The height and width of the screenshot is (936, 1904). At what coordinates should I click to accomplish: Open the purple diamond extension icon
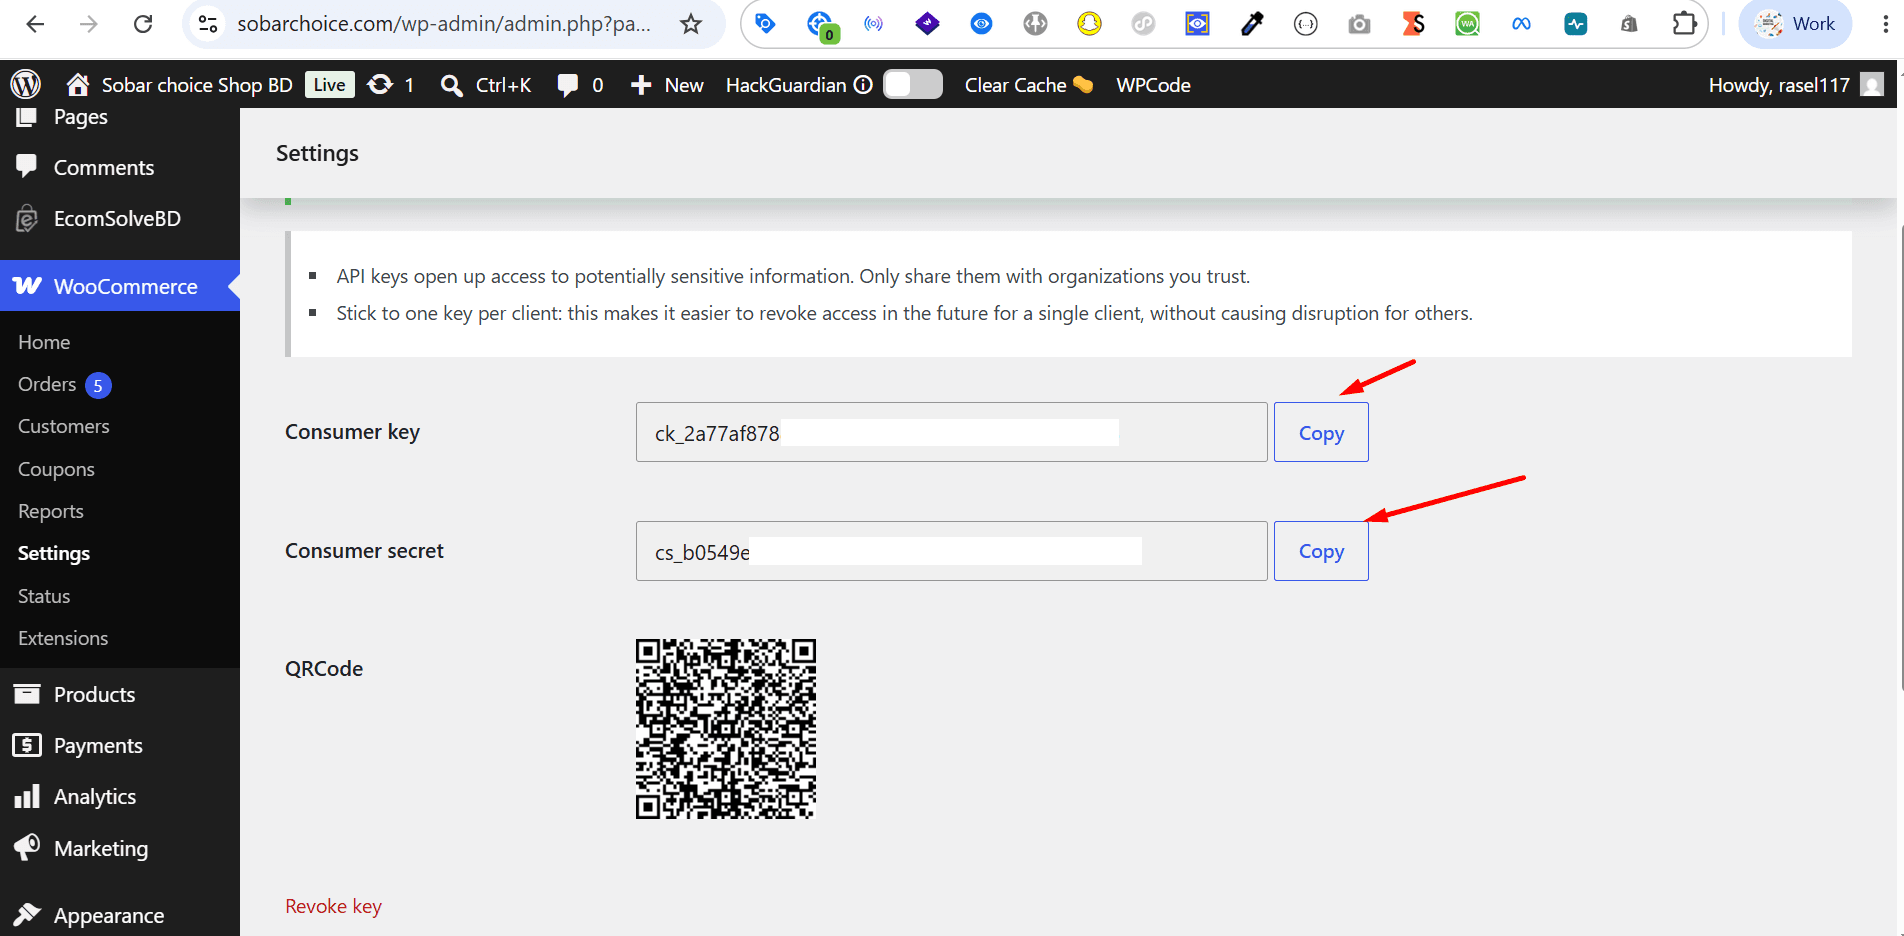928,24
